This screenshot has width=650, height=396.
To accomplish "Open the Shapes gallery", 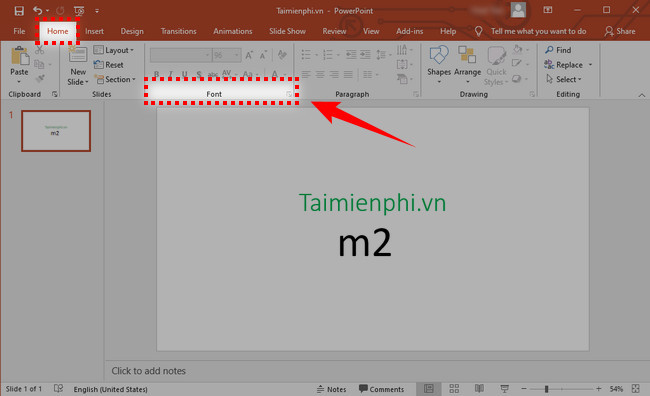I will point(439,56).
